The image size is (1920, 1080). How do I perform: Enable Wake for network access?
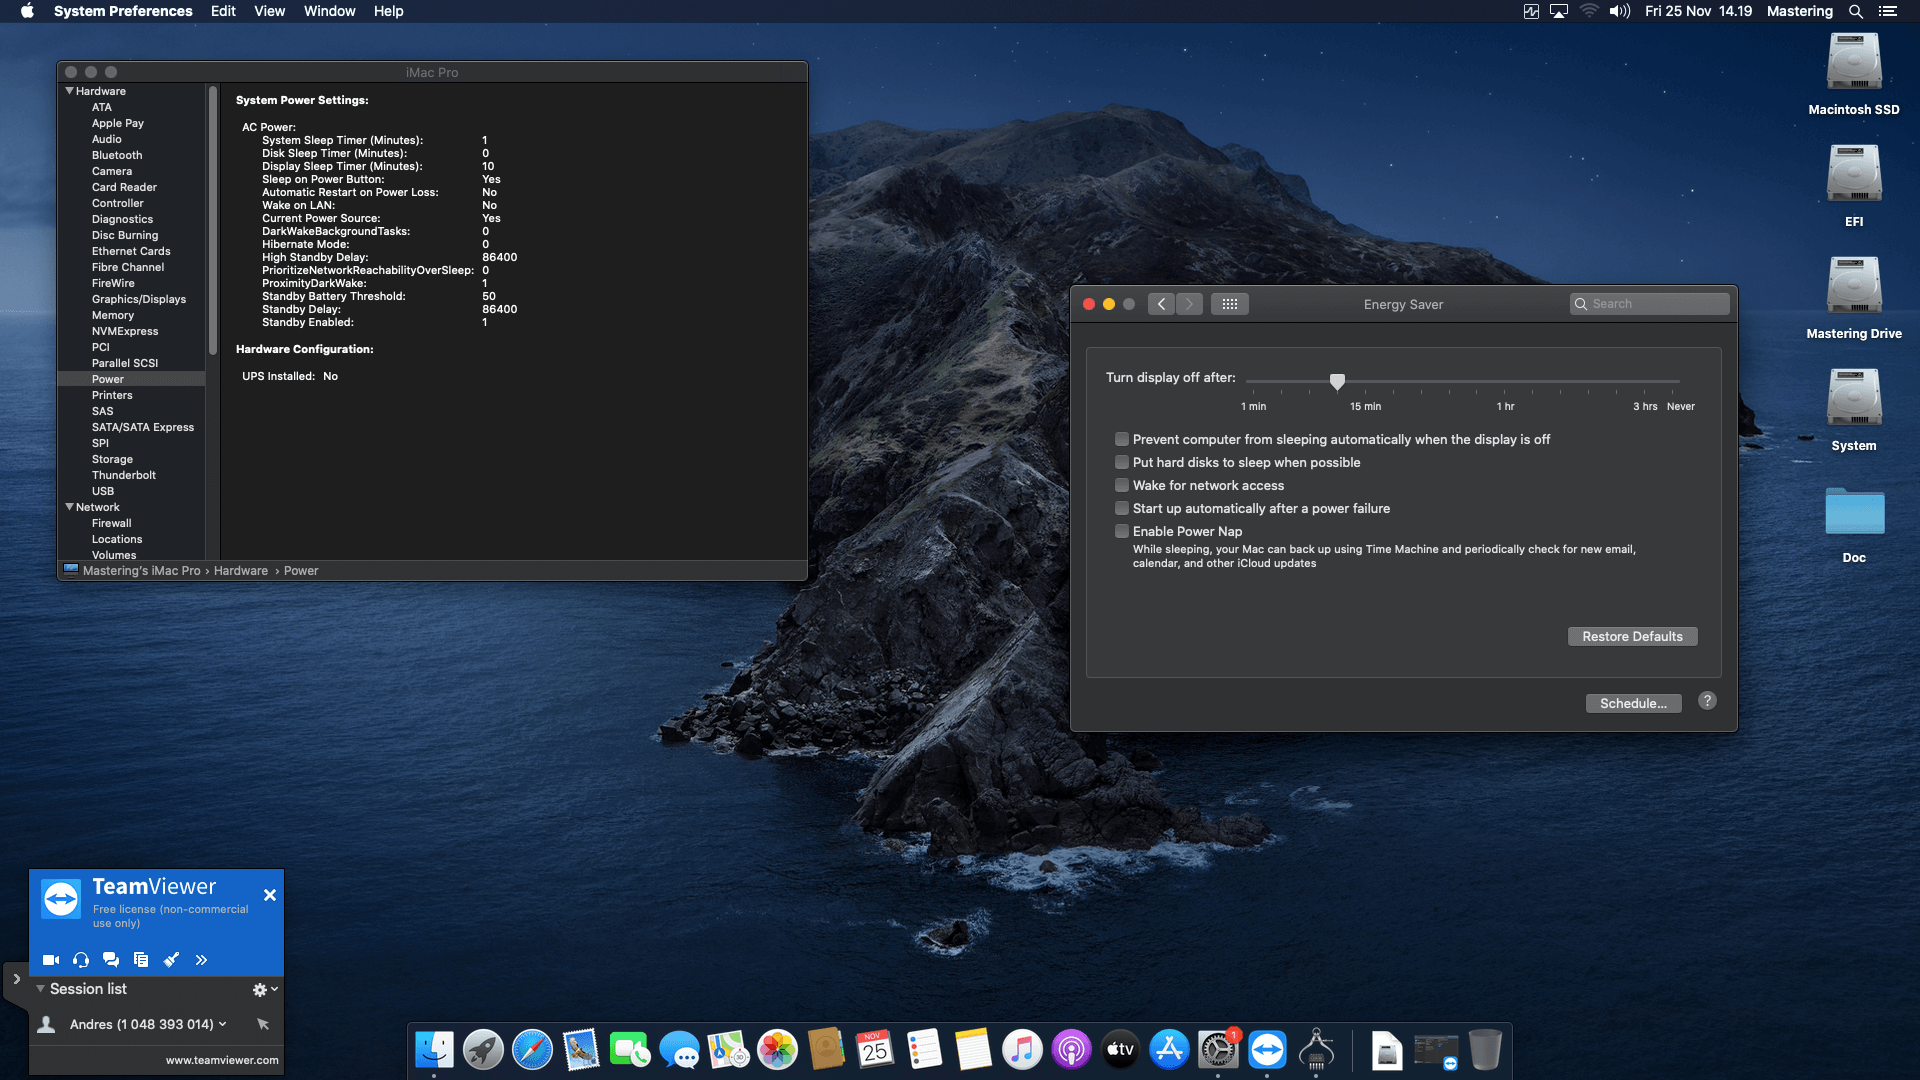[x=1122, y=485]
